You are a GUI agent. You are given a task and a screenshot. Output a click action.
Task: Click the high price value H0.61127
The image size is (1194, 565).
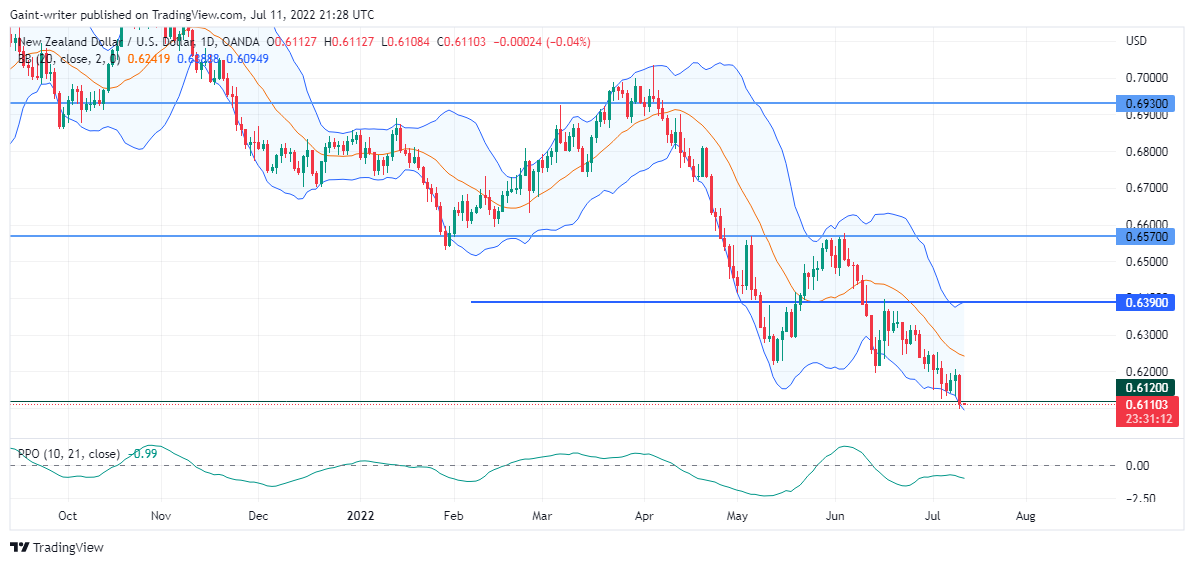click(x=348, y=41)
